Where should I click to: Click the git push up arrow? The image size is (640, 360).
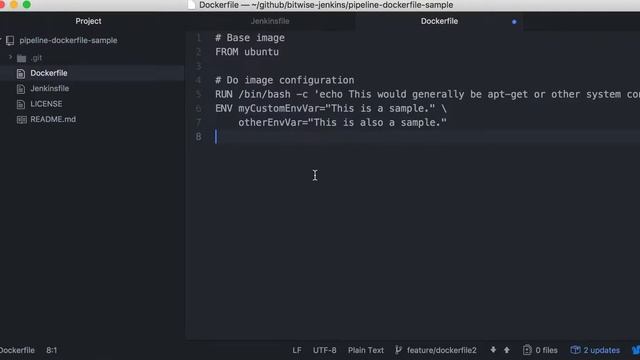click(x=507, y=350)
